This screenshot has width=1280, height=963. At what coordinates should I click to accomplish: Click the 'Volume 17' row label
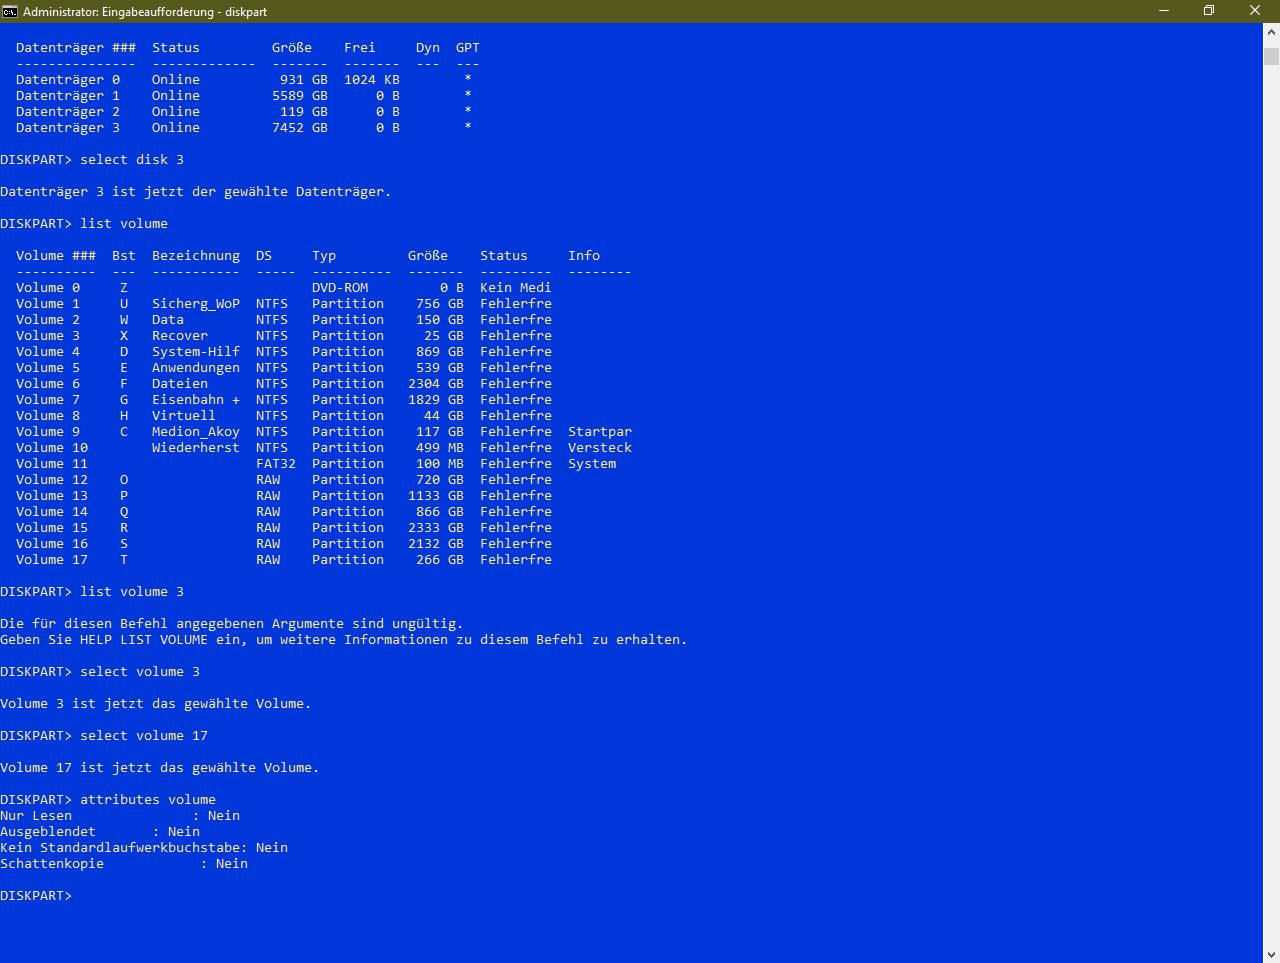click(x=52, y=560)
